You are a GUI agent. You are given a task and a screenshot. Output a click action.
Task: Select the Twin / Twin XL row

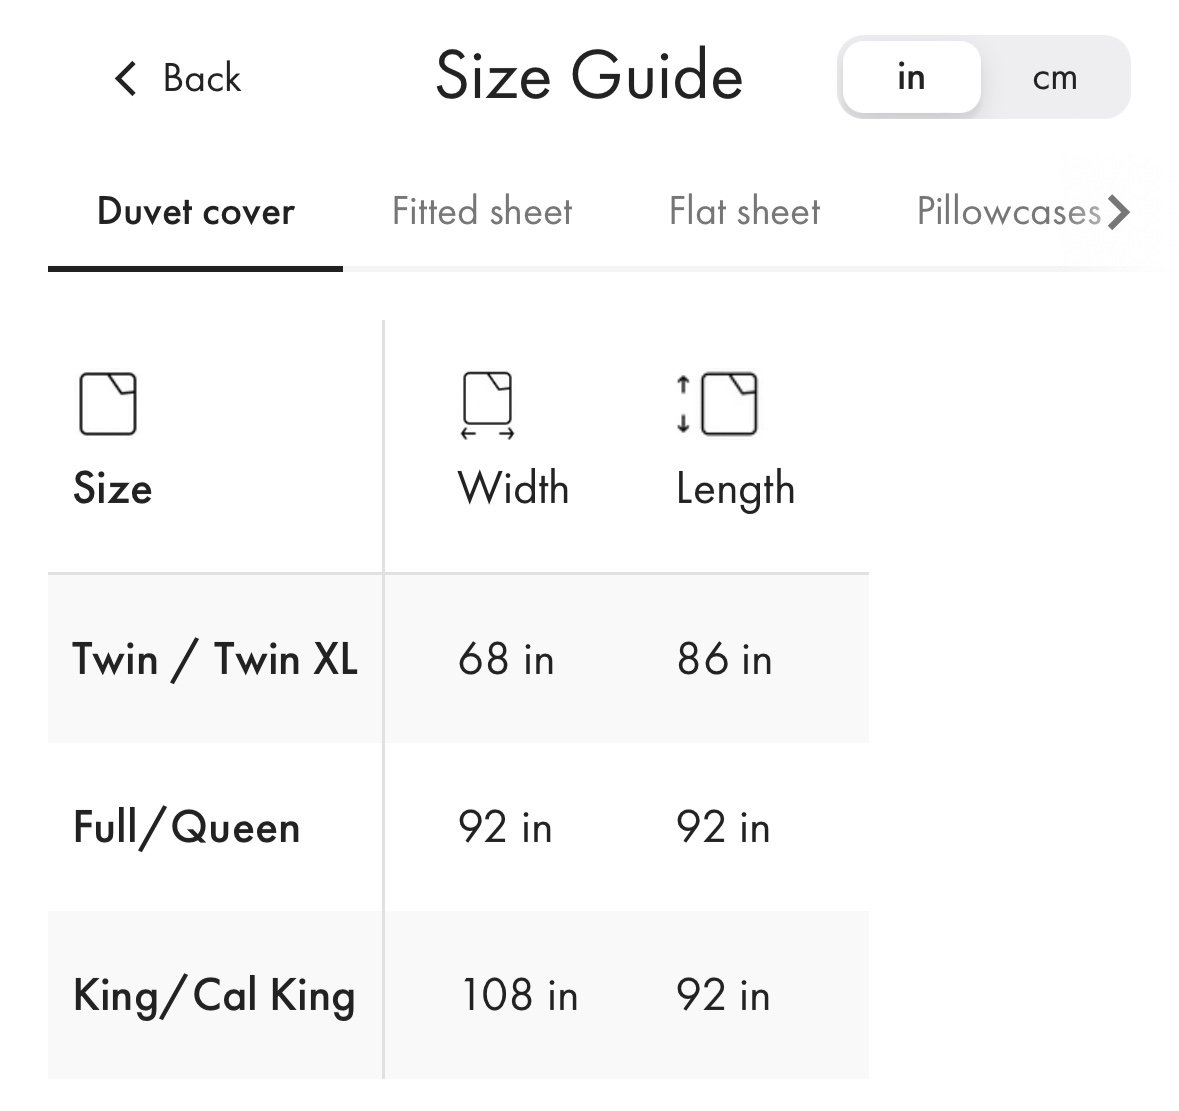click(459, 658)
